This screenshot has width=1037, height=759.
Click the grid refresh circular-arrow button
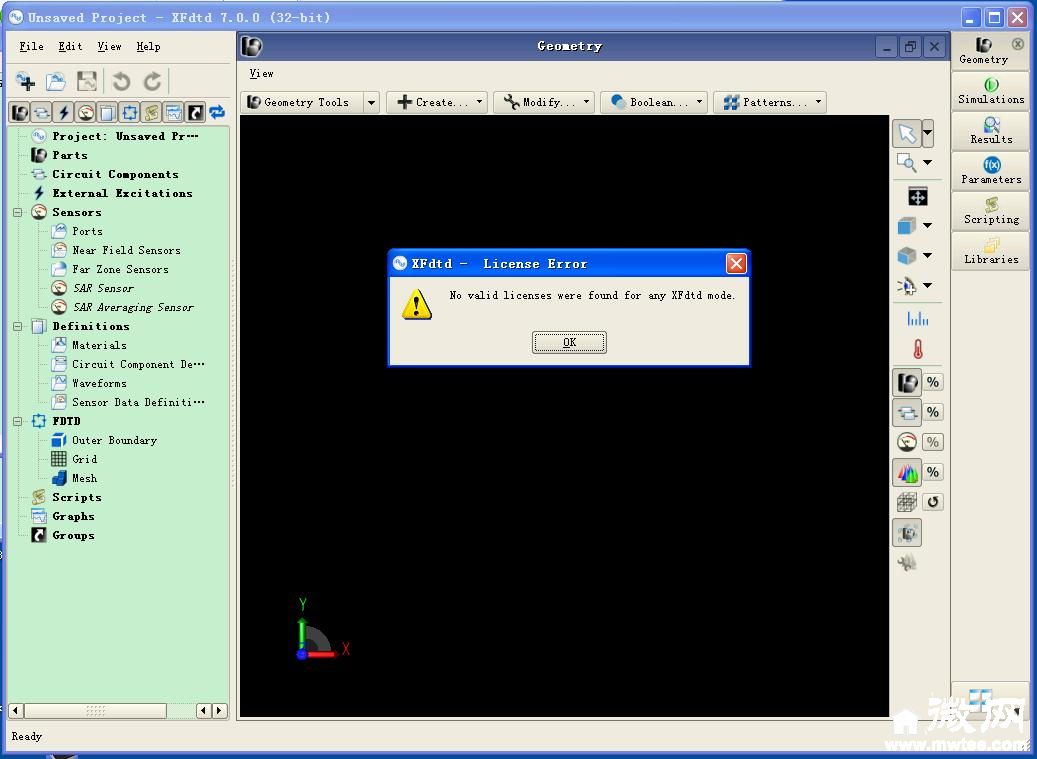click(933, 502)
